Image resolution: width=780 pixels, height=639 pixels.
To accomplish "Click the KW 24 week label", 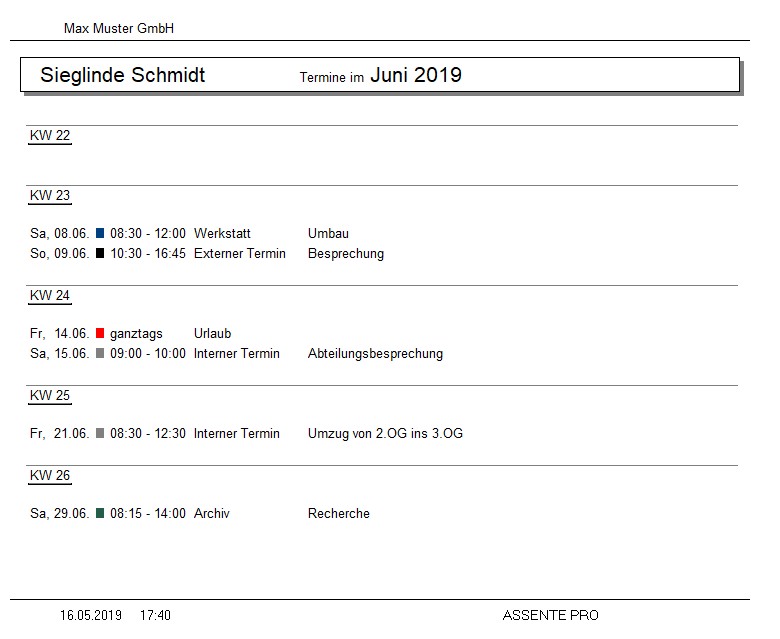I will 50,296.
